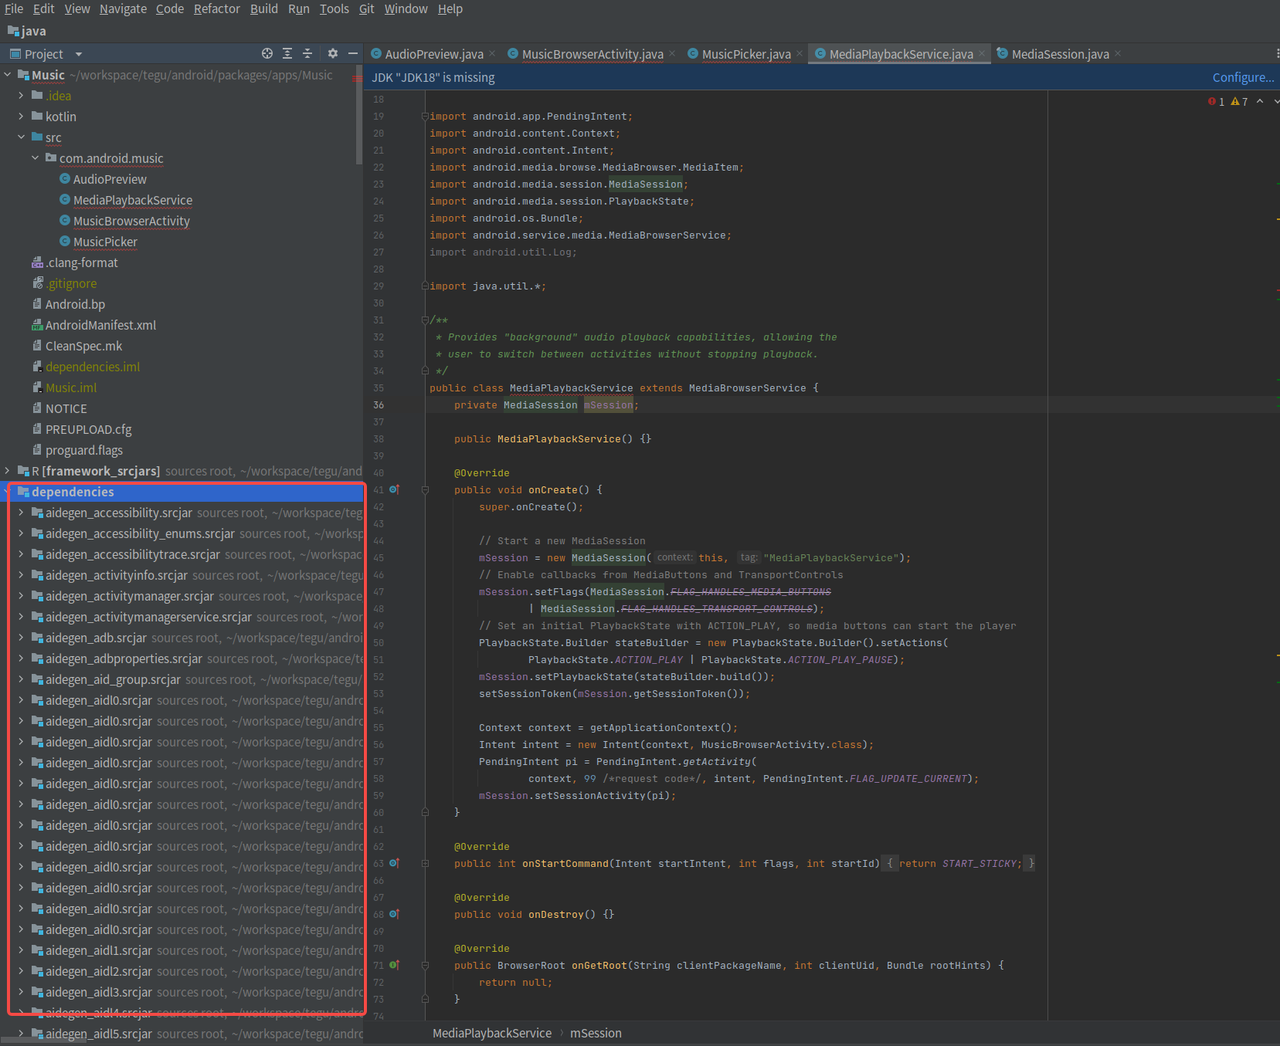Go to previous highlighted error arrow

coord(1260,102)
